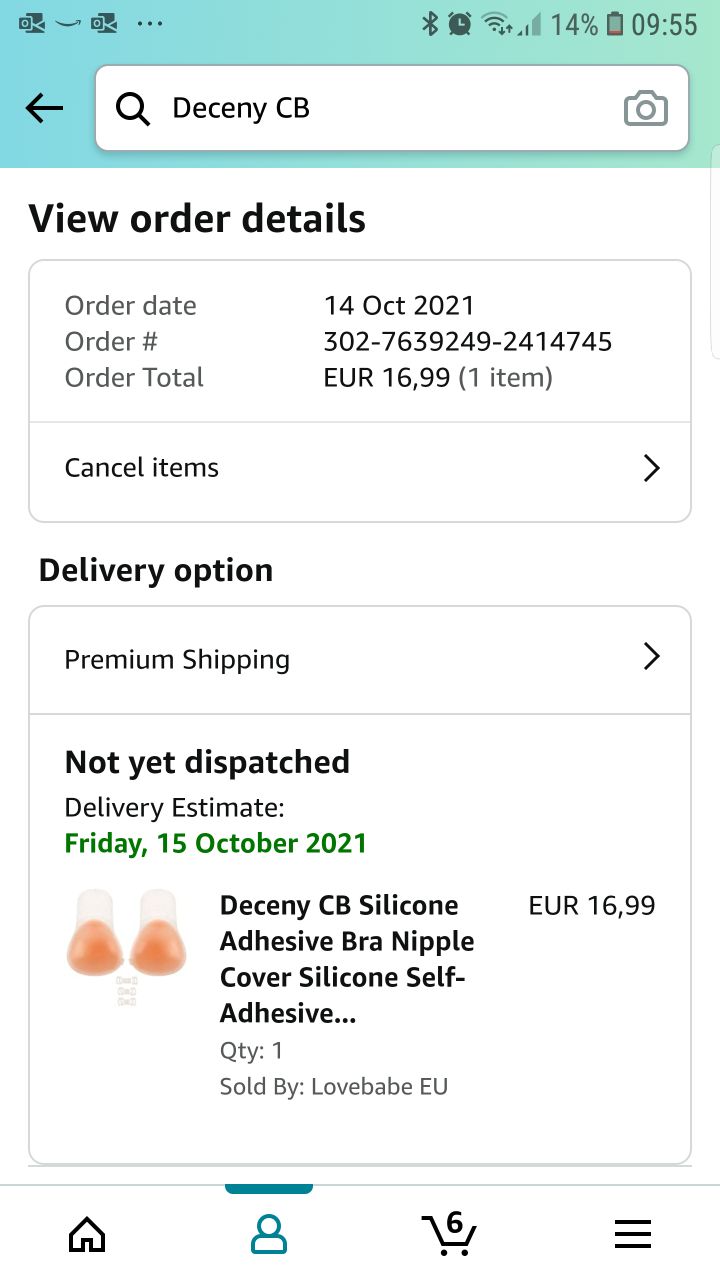Tap the alarm clock status icon
Image resolution: width=720 pixels, height=1280 pixels.
(x=460, y=24)
